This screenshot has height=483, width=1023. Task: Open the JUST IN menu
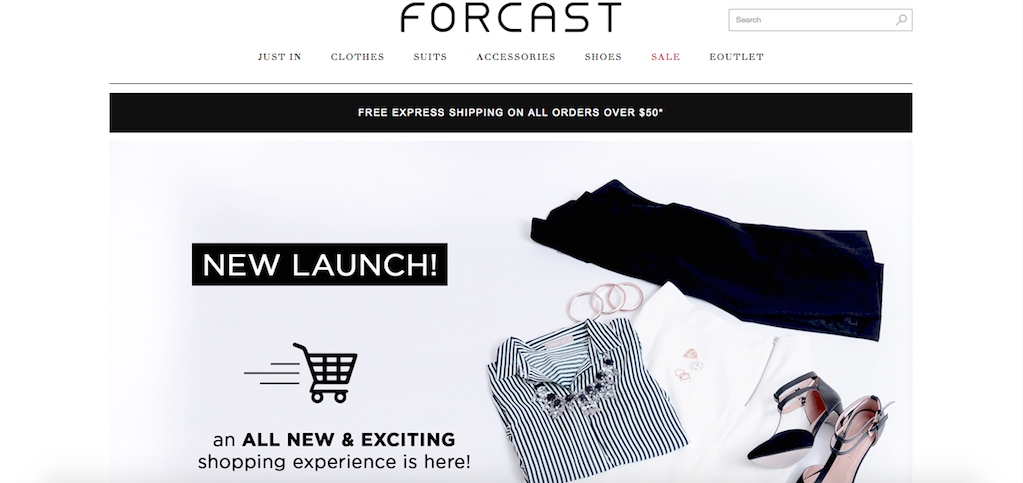279,57
